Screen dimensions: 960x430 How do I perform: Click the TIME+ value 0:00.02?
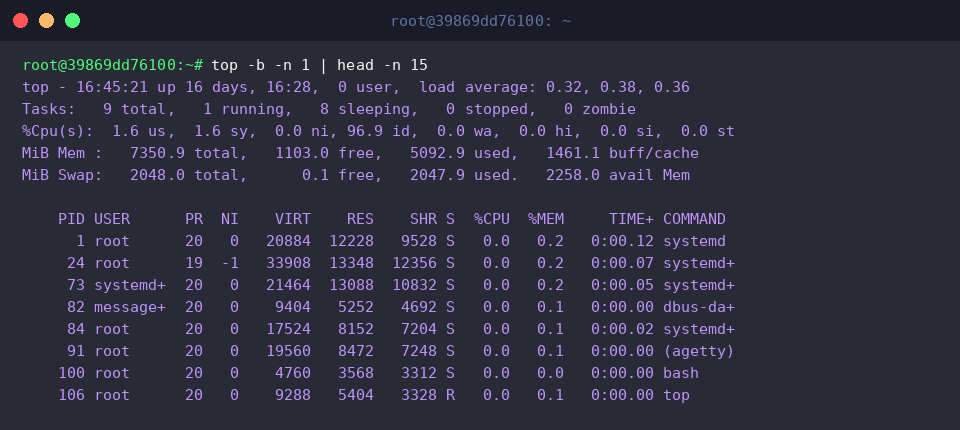pos(622,330)
